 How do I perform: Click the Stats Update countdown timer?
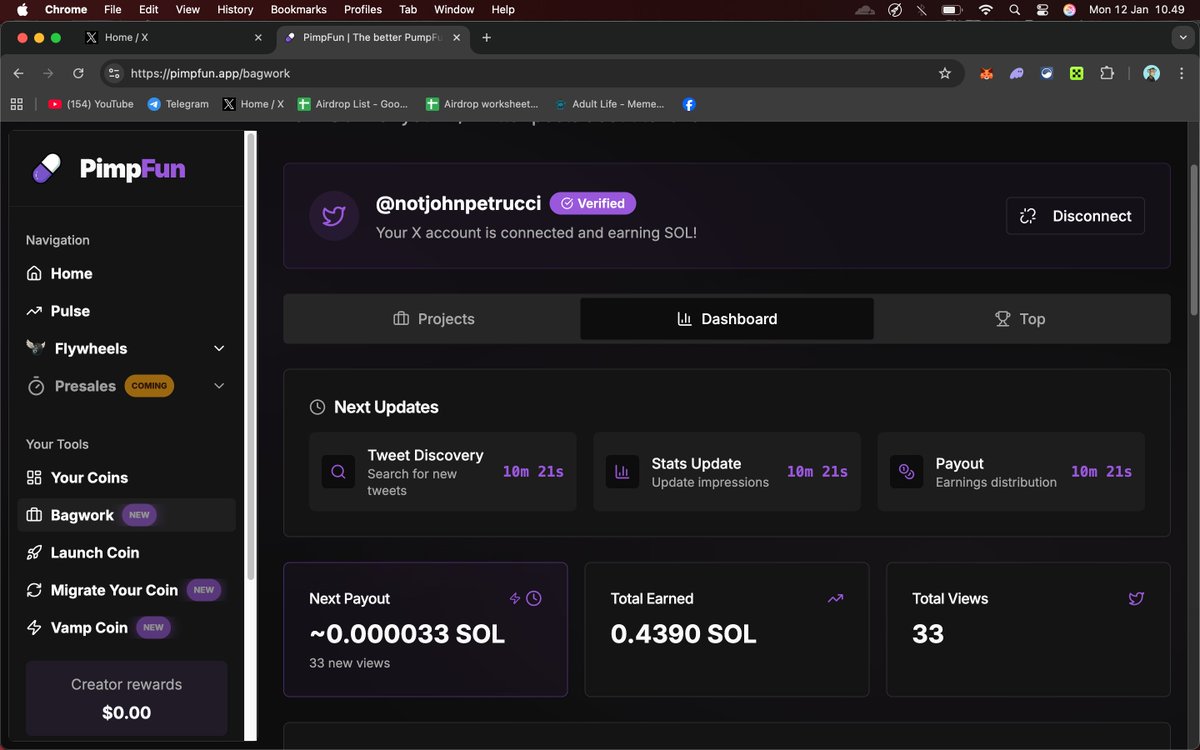pos(817,472)
